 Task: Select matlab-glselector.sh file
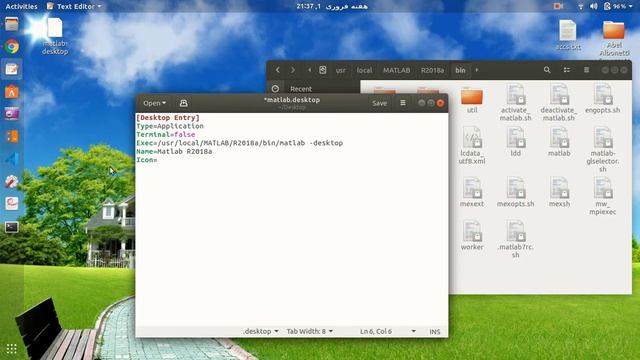click(602, 149)
